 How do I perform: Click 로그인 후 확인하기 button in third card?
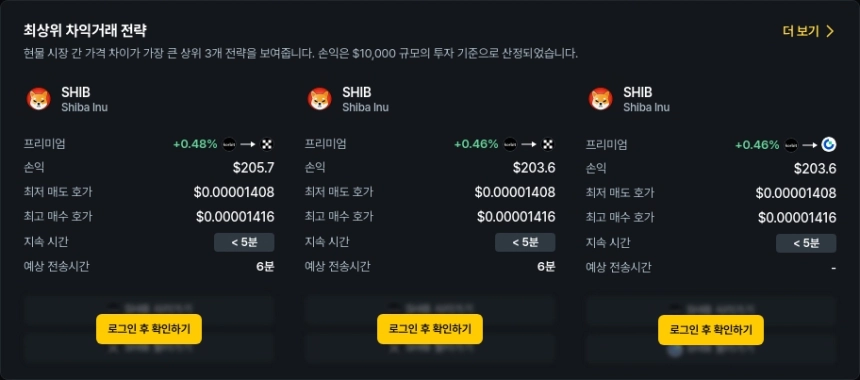click(711, 329)
